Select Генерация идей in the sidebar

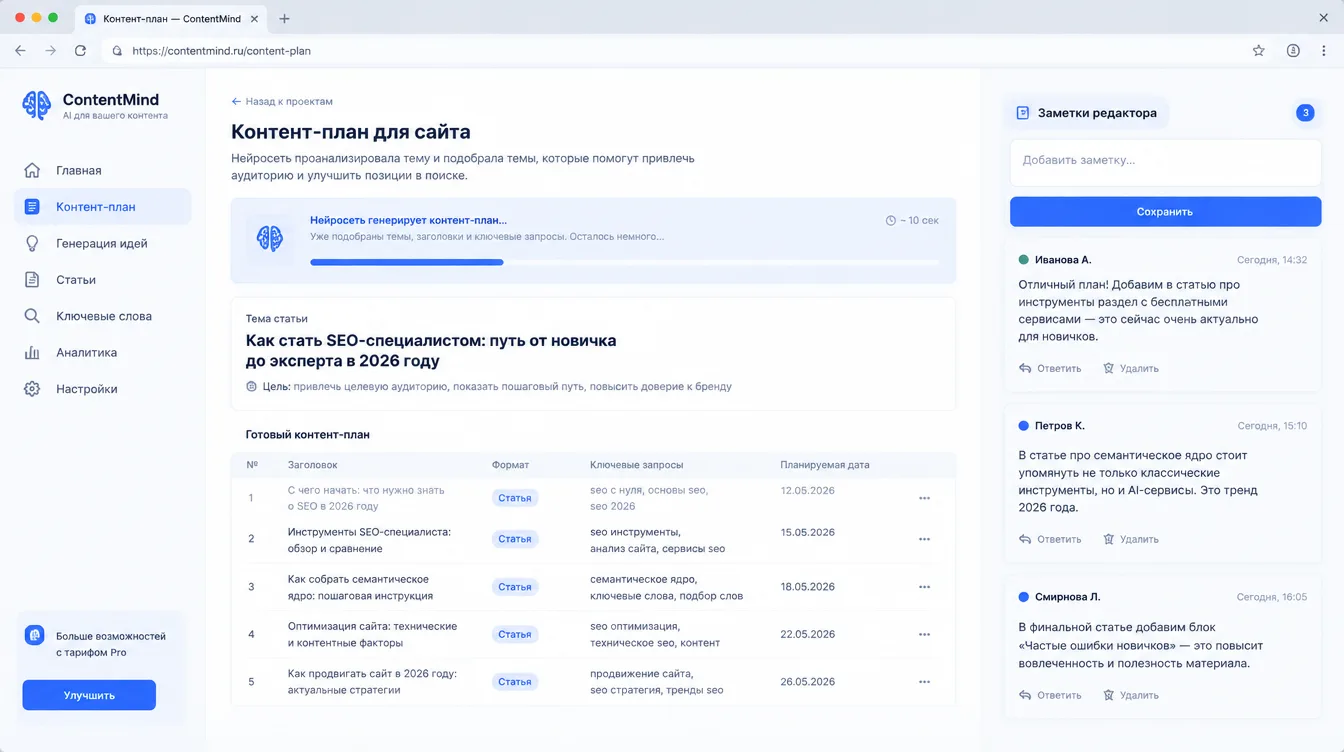tap(102, 243)
